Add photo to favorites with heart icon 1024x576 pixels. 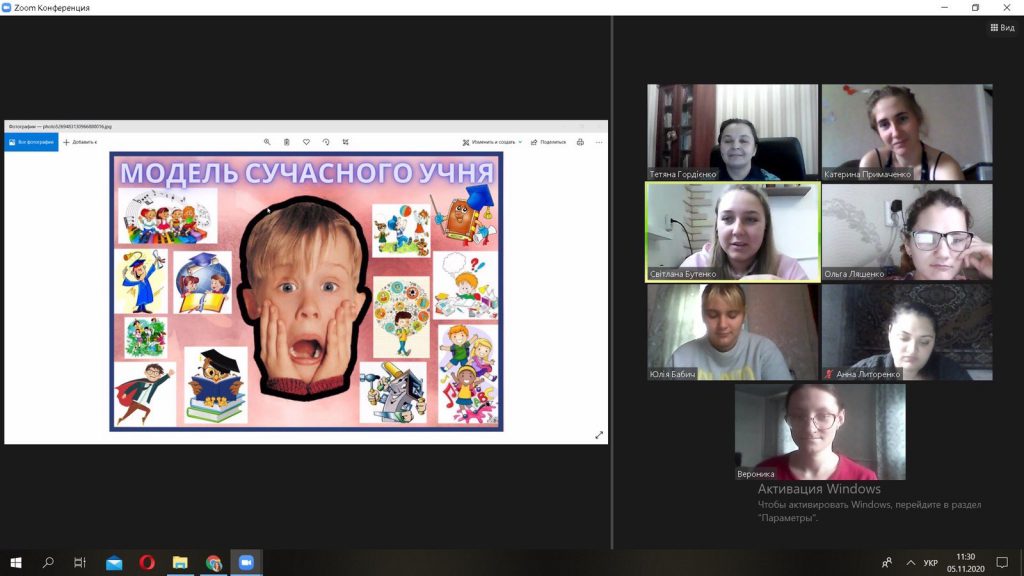tap(306, 142)
